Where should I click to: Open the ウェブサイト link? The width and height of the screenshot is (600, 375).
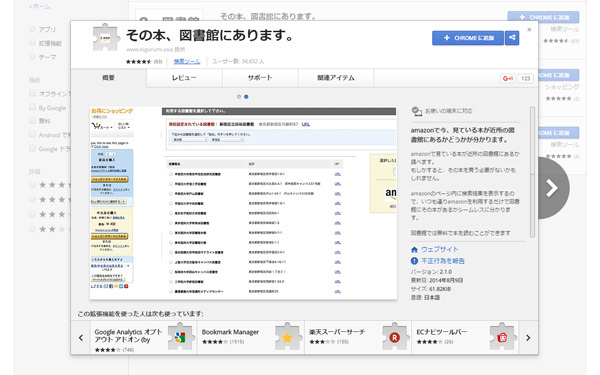click(x=440, y=249)
